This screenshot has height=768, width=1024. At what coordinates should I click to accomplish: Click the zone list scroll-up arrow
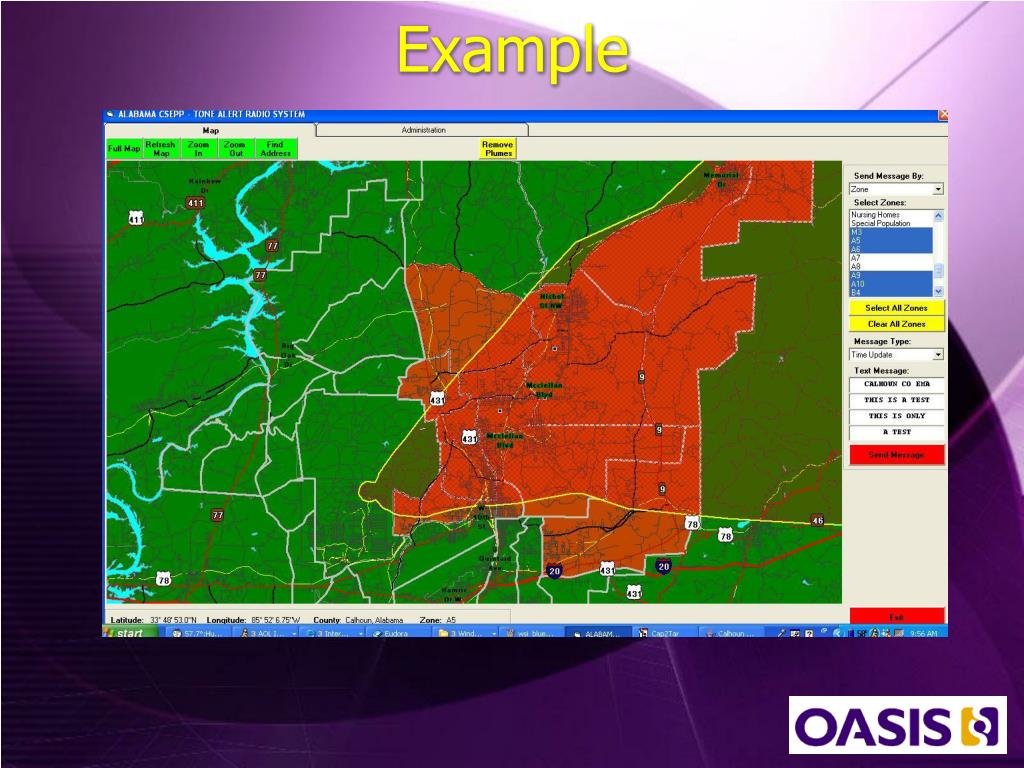click(938, 216)
